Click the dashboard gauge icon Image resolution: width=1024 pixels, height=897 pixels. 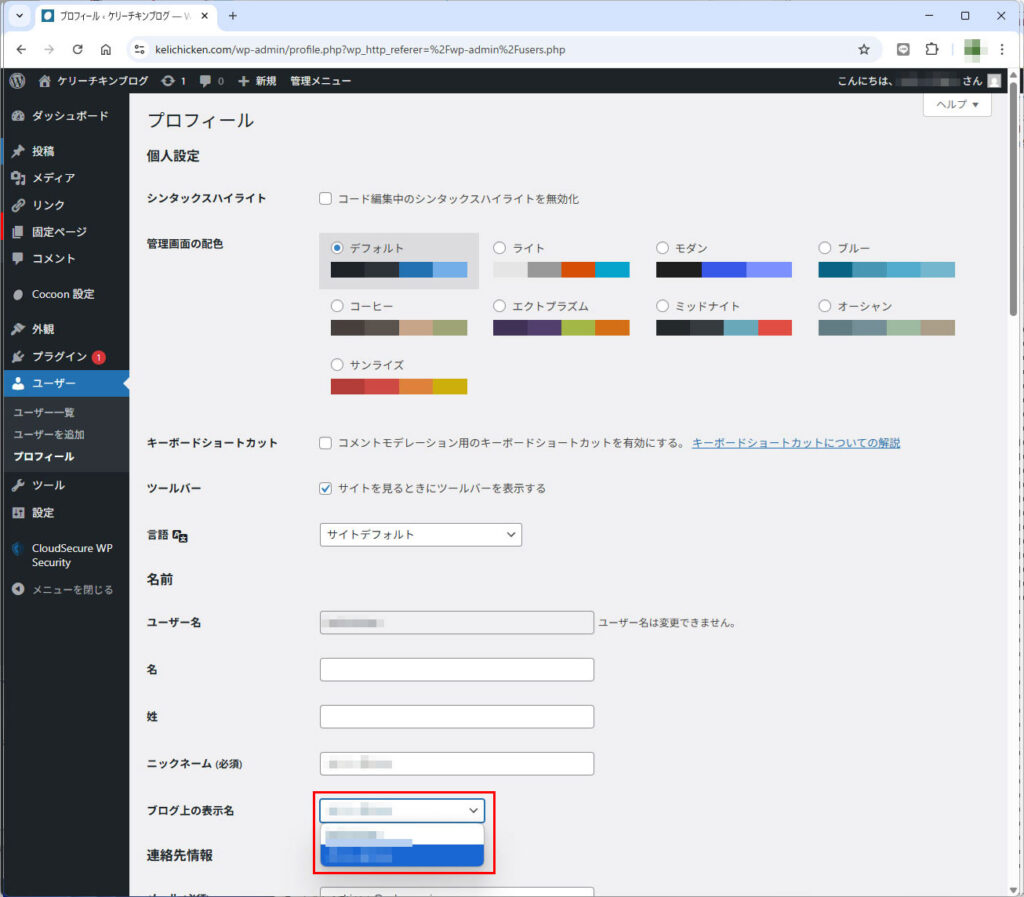18,116
